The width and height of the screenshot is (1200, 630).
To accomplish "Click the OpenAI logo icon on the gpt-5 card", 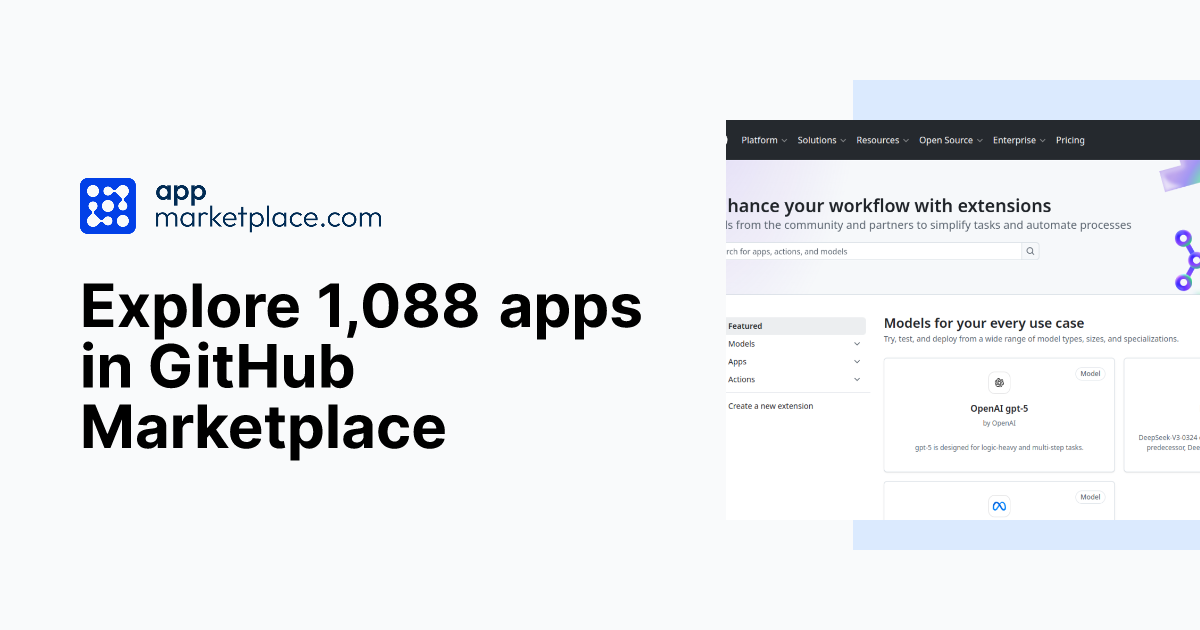I will point(998,382).
